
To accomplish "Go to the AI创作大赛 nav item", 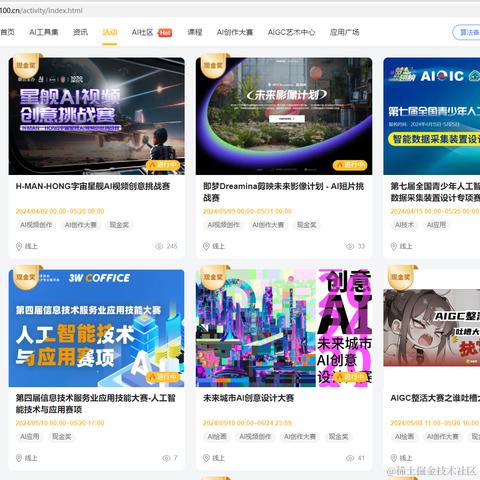I will 235,32.
